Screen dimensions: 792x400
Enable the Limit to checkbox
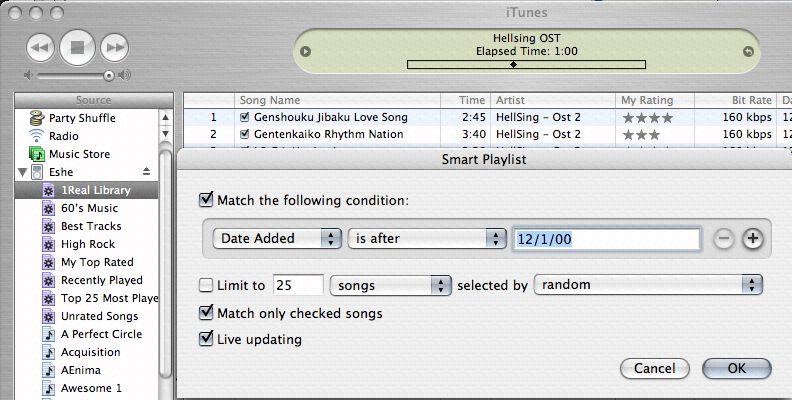(206, 285)
